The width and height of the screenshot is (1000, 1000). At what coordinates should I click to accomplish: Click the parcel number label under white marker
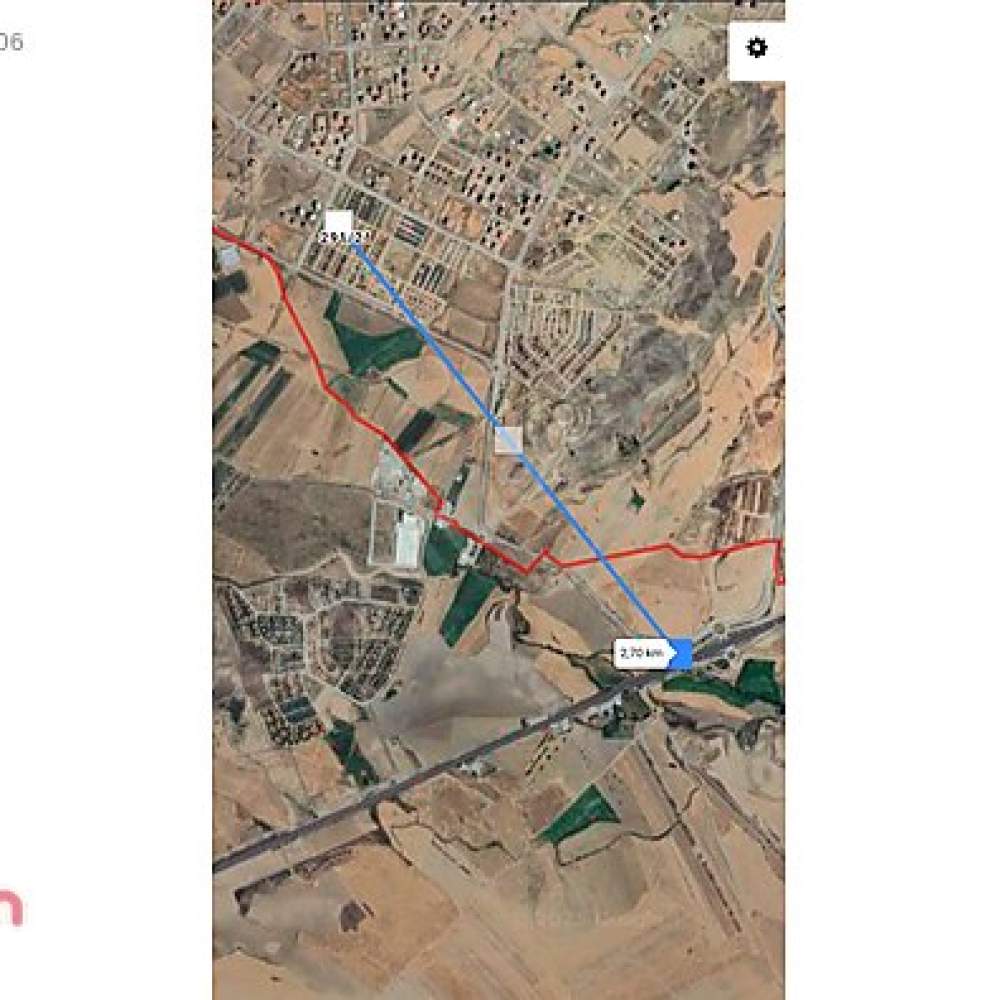pyautogui.click(x=345, y=237)
